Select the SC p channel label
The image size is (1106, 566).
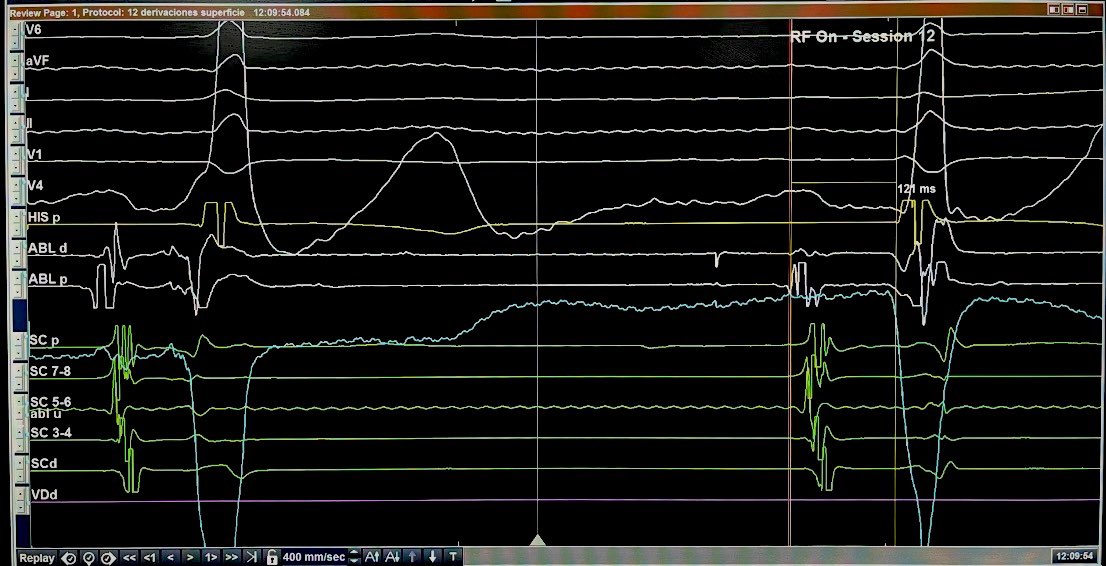[44, 340]
